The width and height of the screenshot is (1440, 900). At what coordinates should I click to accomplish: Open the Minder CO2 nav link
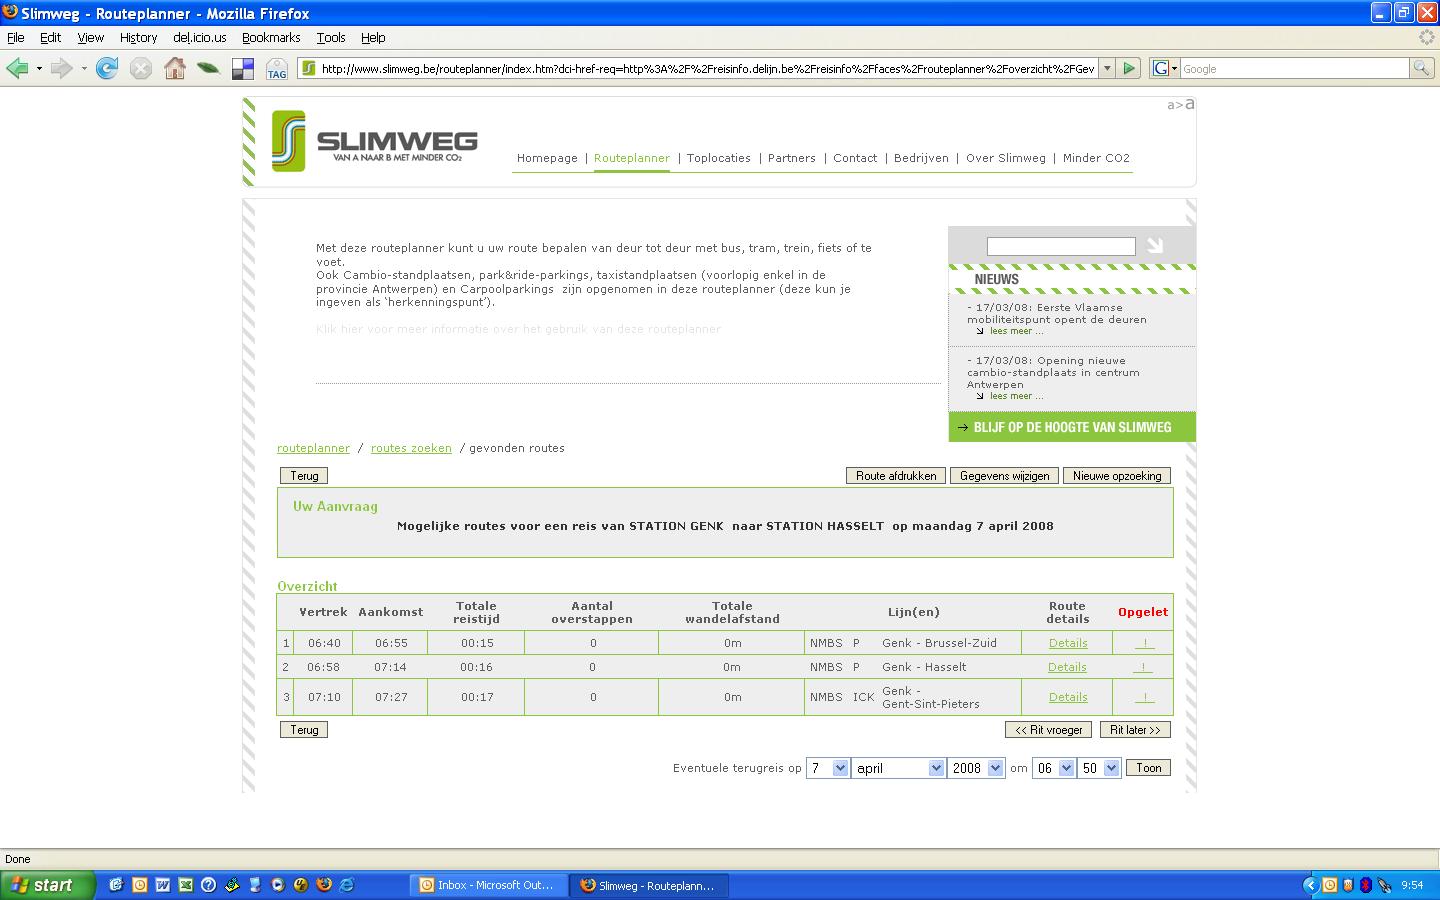click(1096, 158)
